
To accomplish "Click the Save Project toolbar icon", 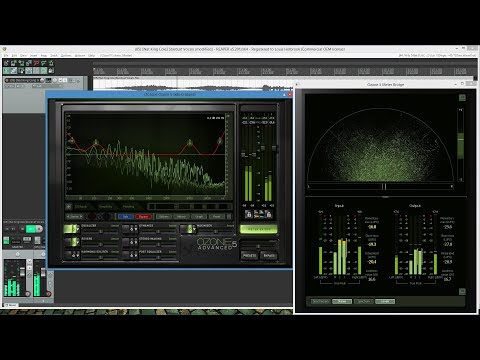I will [x=21, y=63].
